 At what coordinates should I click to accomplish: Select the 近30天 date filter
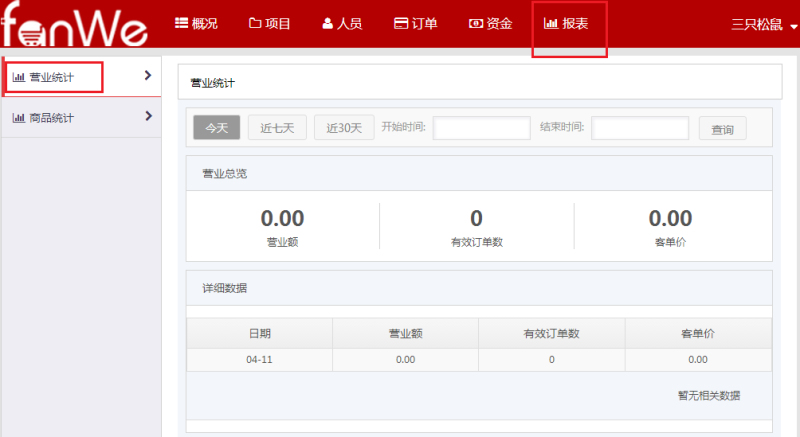tap(344, 128)
